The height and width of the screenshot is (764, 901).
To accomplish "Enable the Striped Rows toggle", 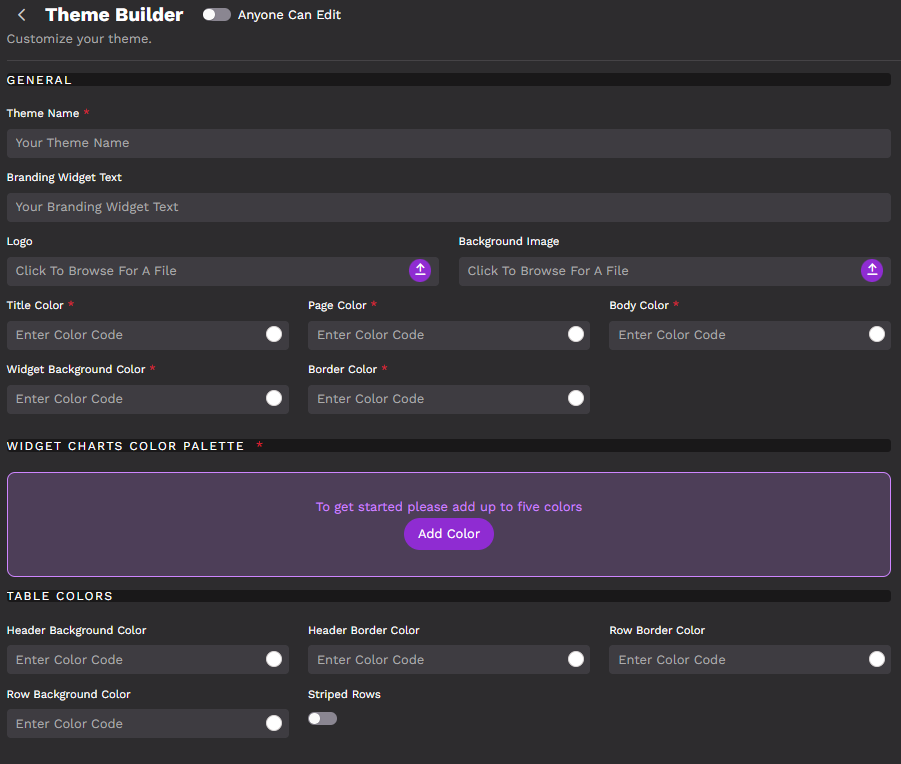I will pyautogui.click(x=322, y=719).
